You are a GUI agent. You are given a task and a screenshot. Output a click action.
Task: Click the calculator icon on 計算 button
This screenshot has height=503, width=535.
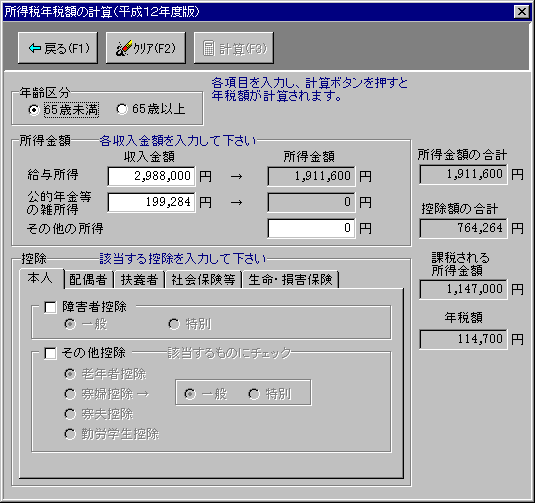coord(208,48)
